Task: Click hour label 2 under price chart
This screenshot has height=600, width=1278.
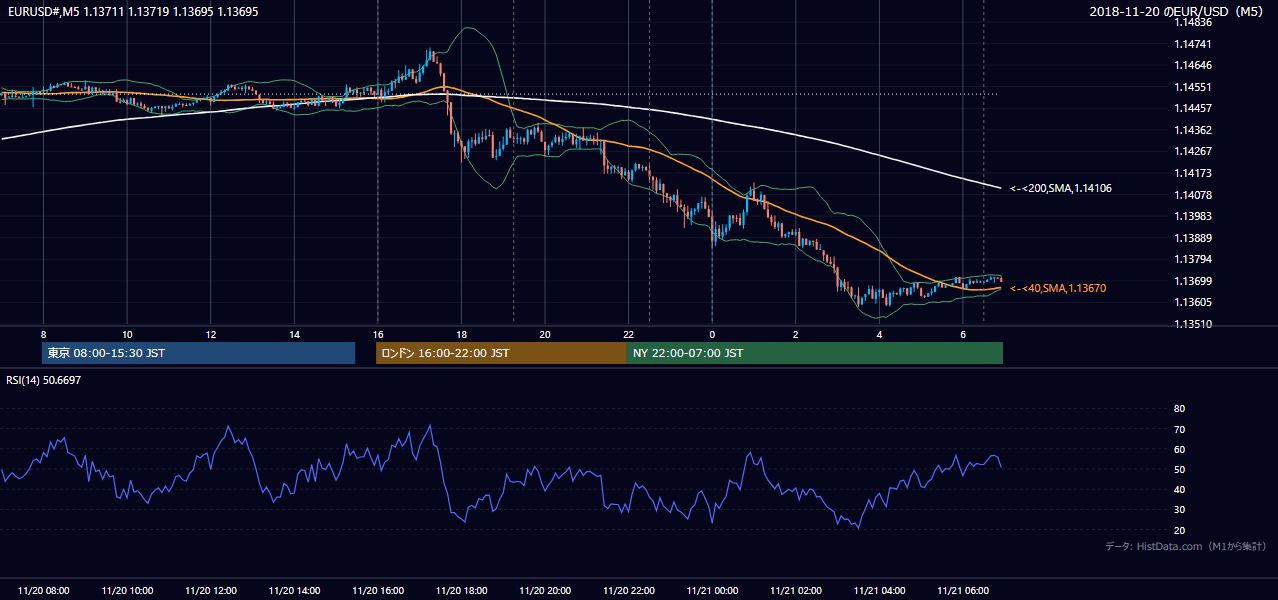Action: (x=796, y=334)
